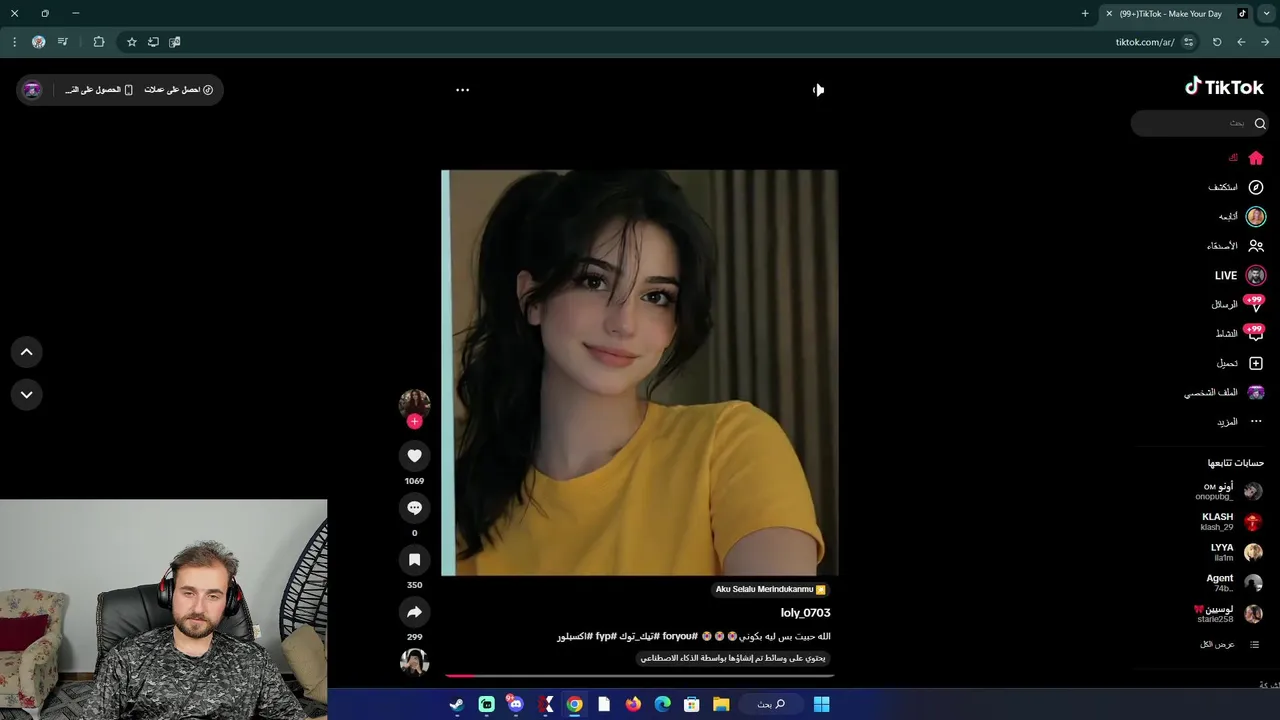Open Messages (الرسائل) in sidebar

pos(1238,304)
